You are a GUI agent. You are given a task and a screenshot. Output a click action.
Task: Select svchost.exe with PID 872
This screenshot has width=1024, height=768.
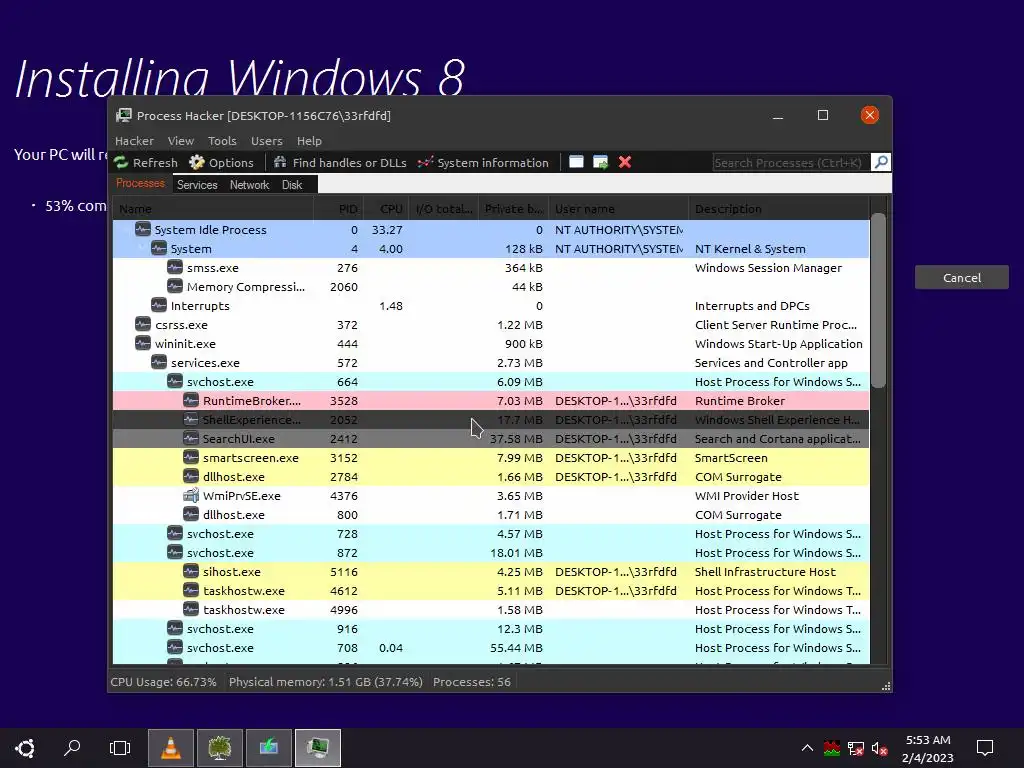click(490, 552)
